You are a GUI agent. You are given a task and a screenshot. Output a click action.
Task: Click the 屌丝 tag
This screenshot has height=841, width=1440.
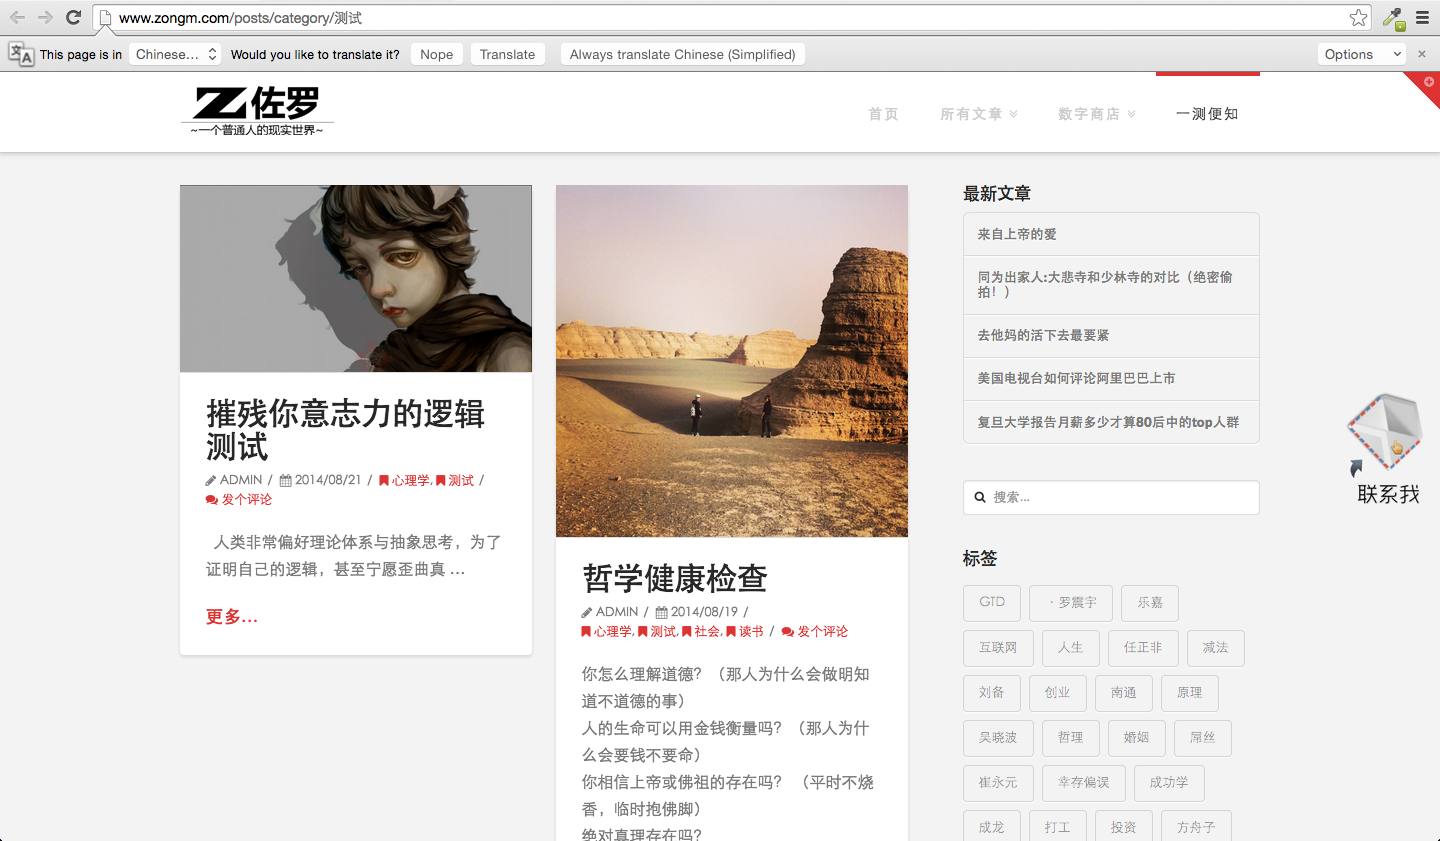pyautogui.click(x=1203, y=737)
